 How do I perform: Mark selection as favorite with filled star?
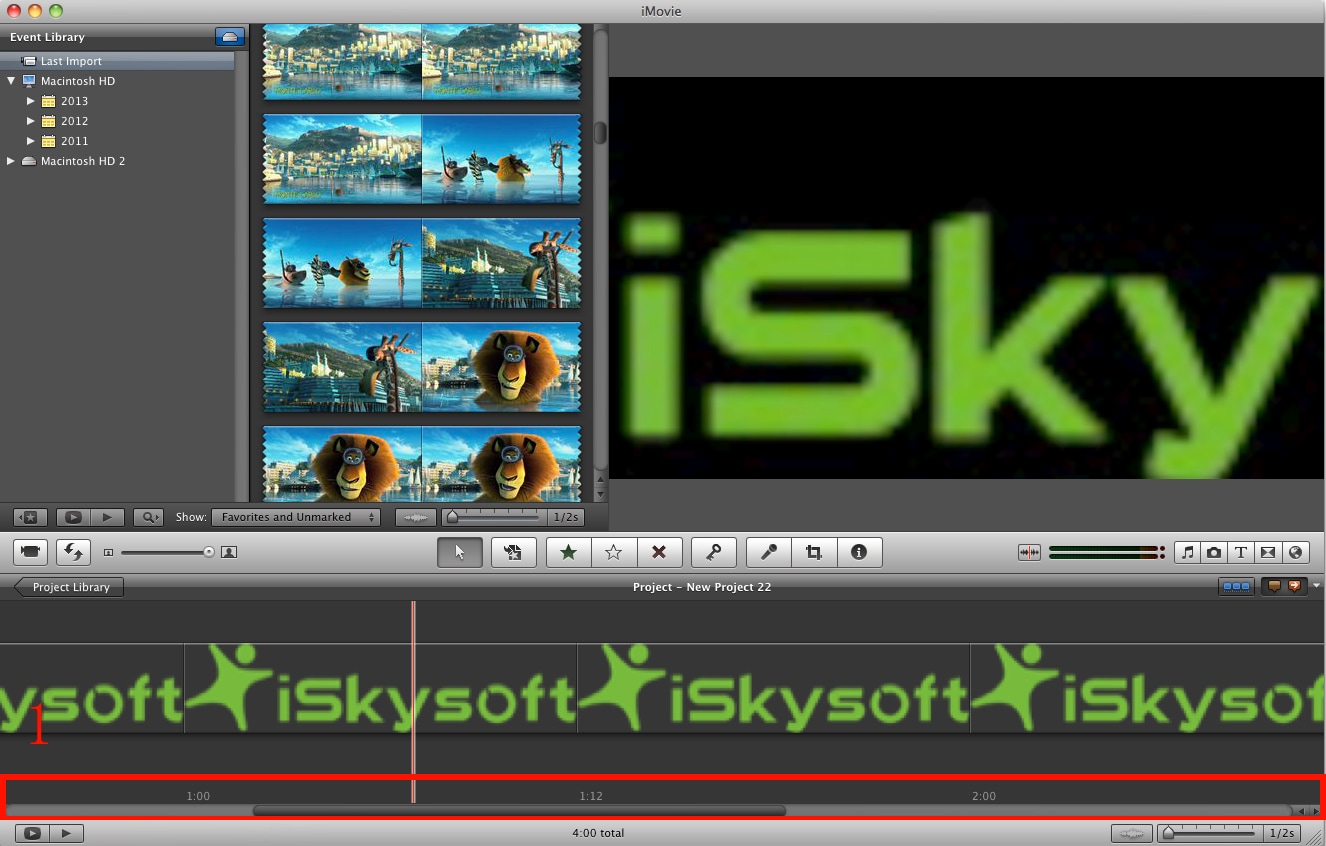click(569, 552)
